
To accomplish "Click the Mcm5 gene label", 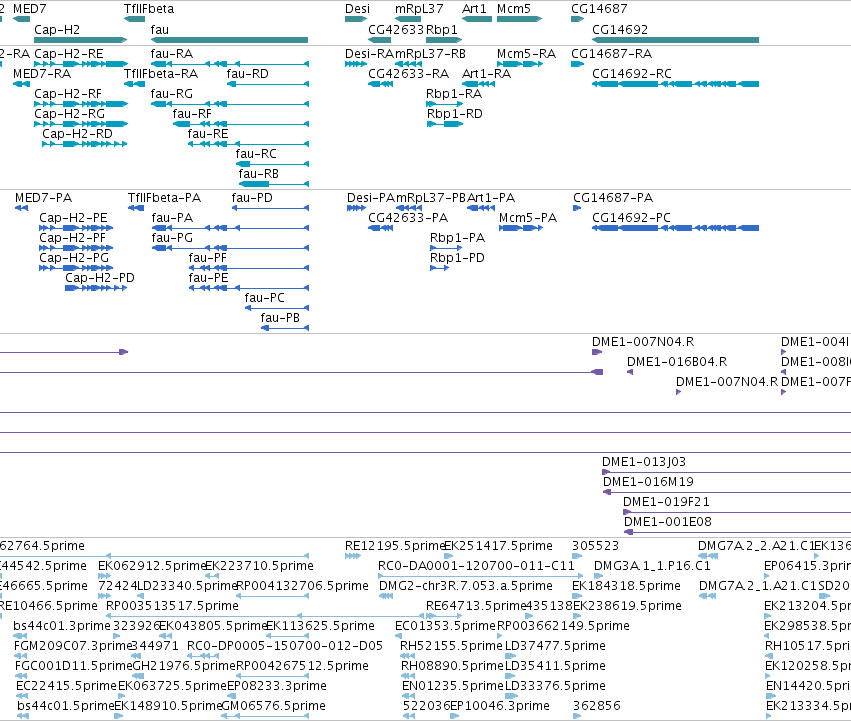I will [x=513, y=9].
